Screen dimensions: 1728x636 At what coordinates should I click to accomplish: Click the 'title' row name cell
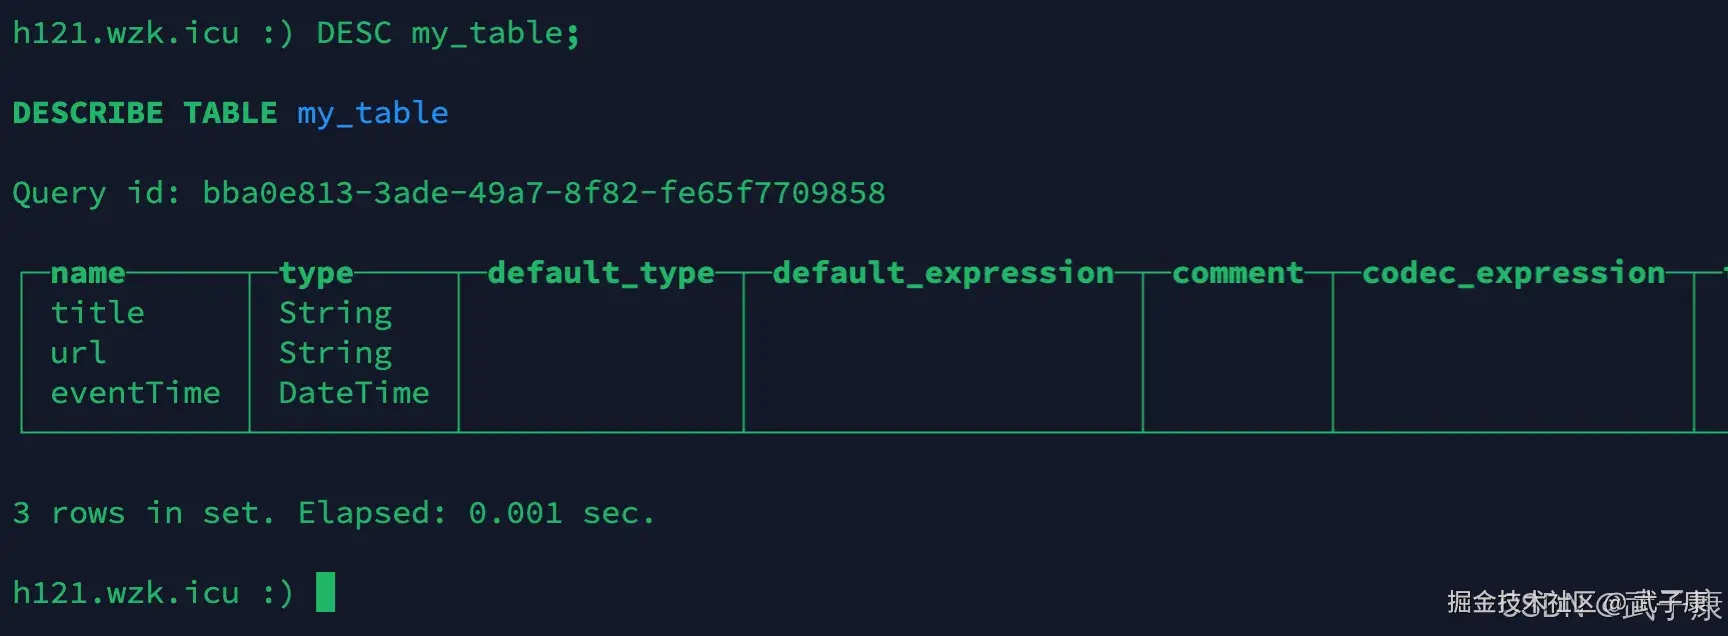pos(98,313)
